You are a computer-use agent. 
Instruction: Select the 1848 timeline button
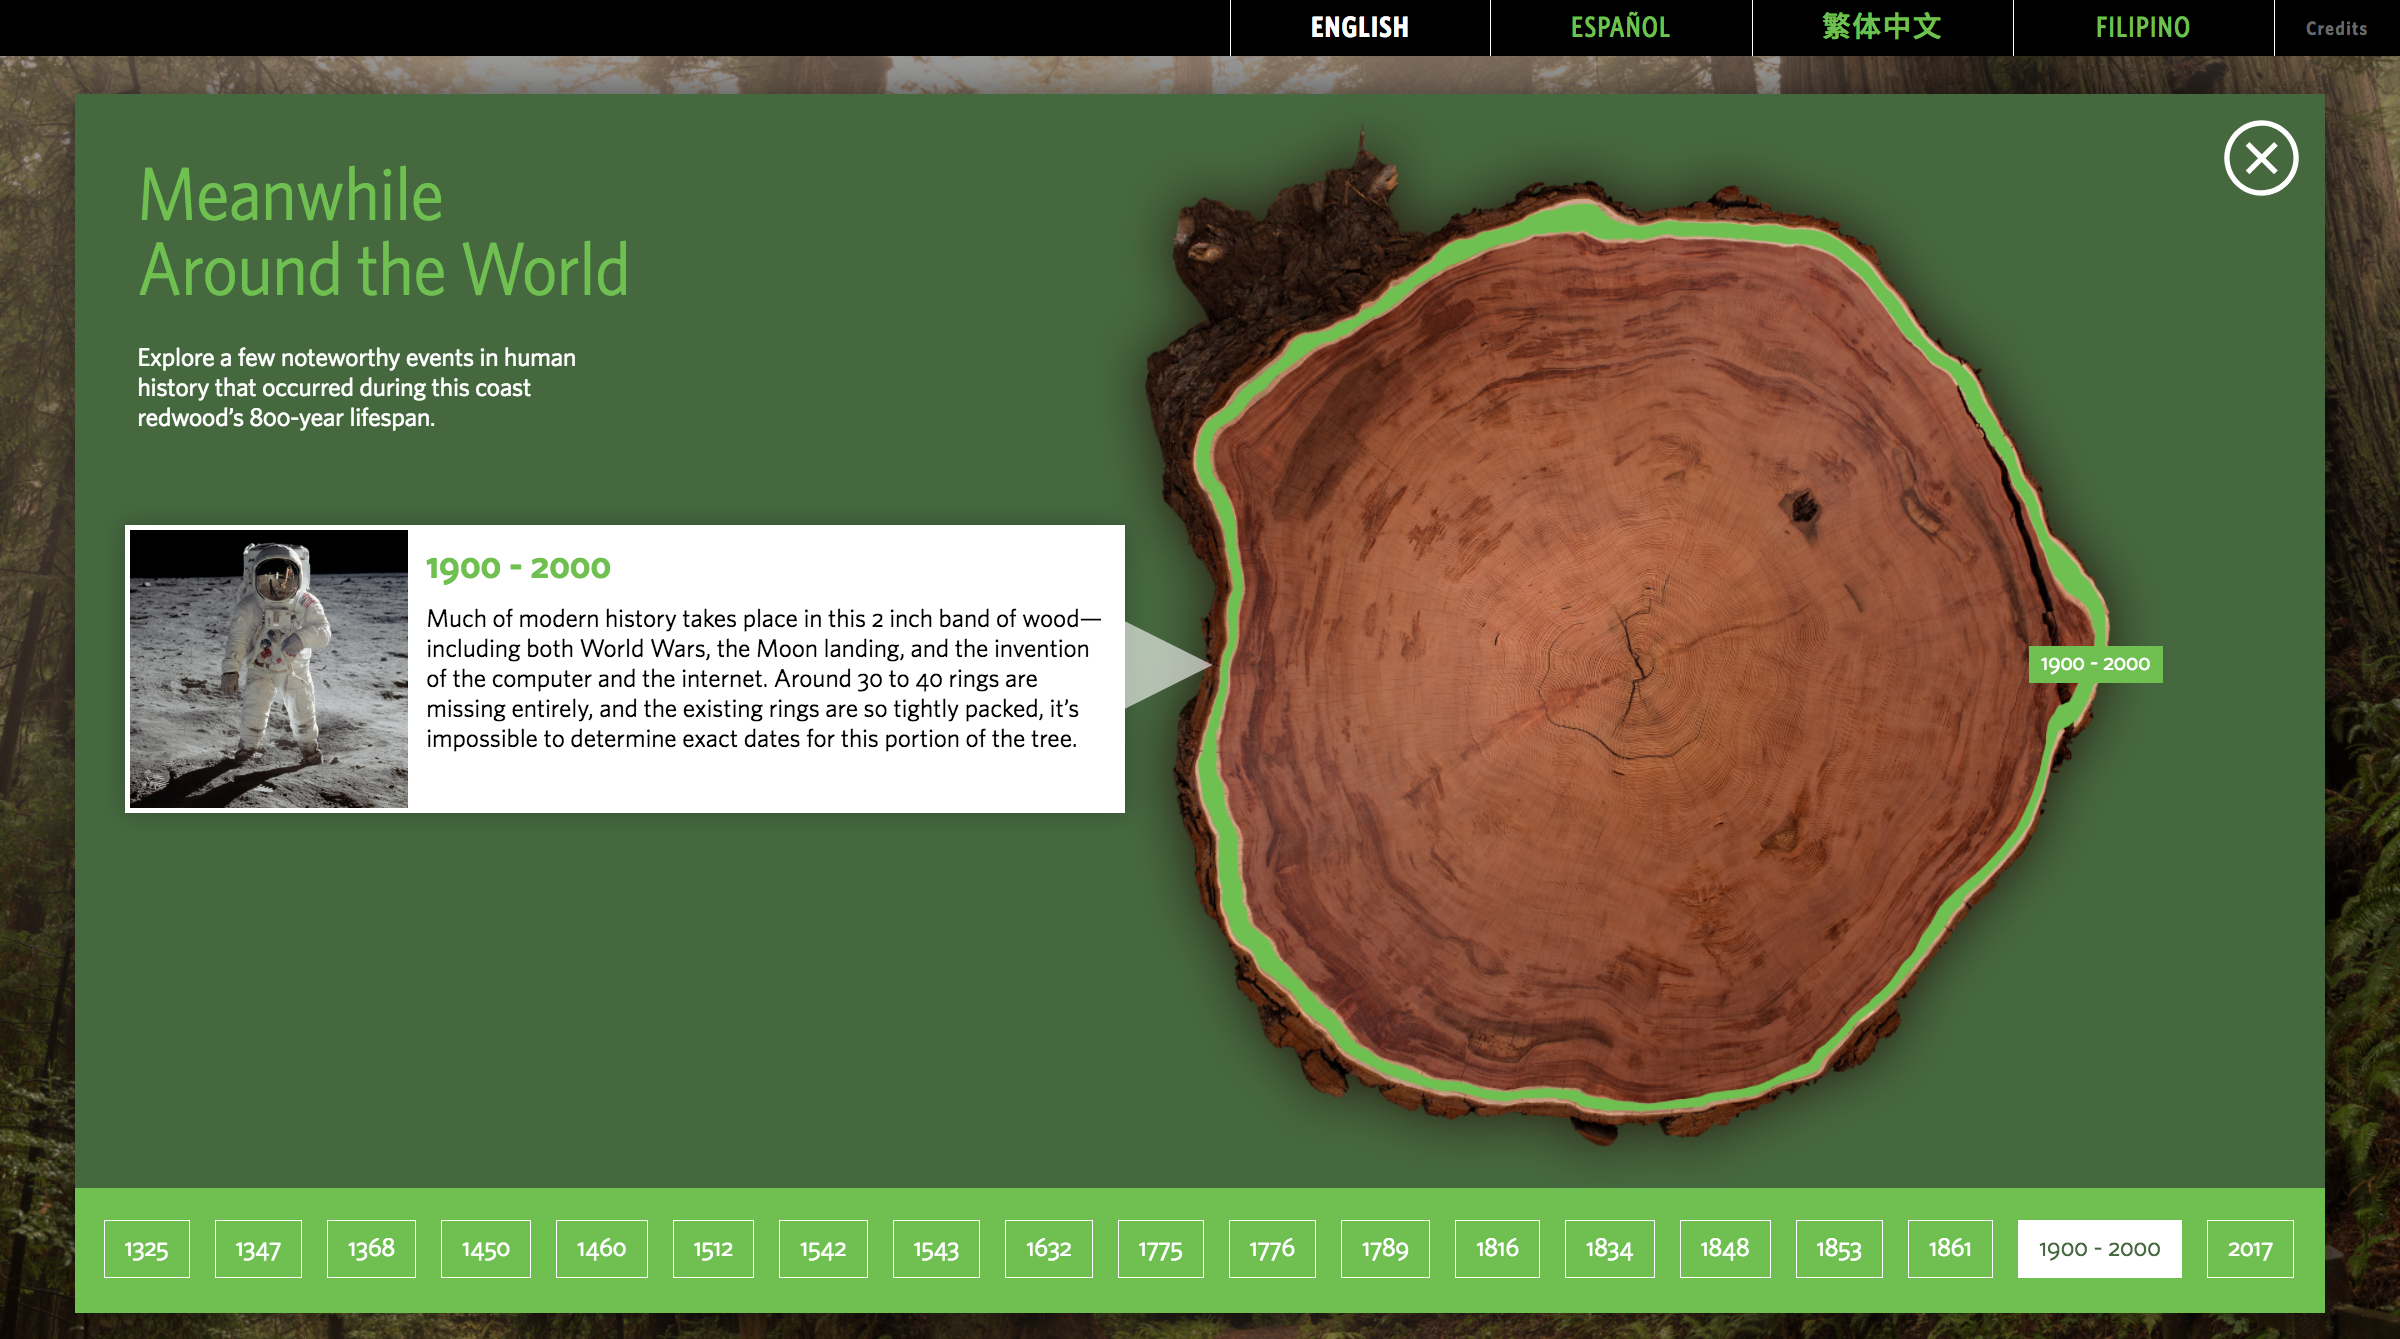1724,1249
